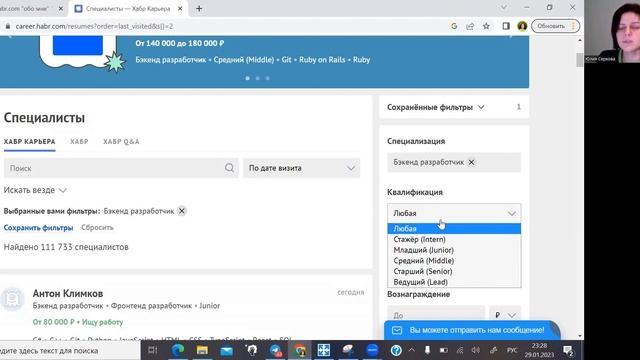
Task: Remove Бэкенд разработчик from the Специализация field
Action: 471,162
